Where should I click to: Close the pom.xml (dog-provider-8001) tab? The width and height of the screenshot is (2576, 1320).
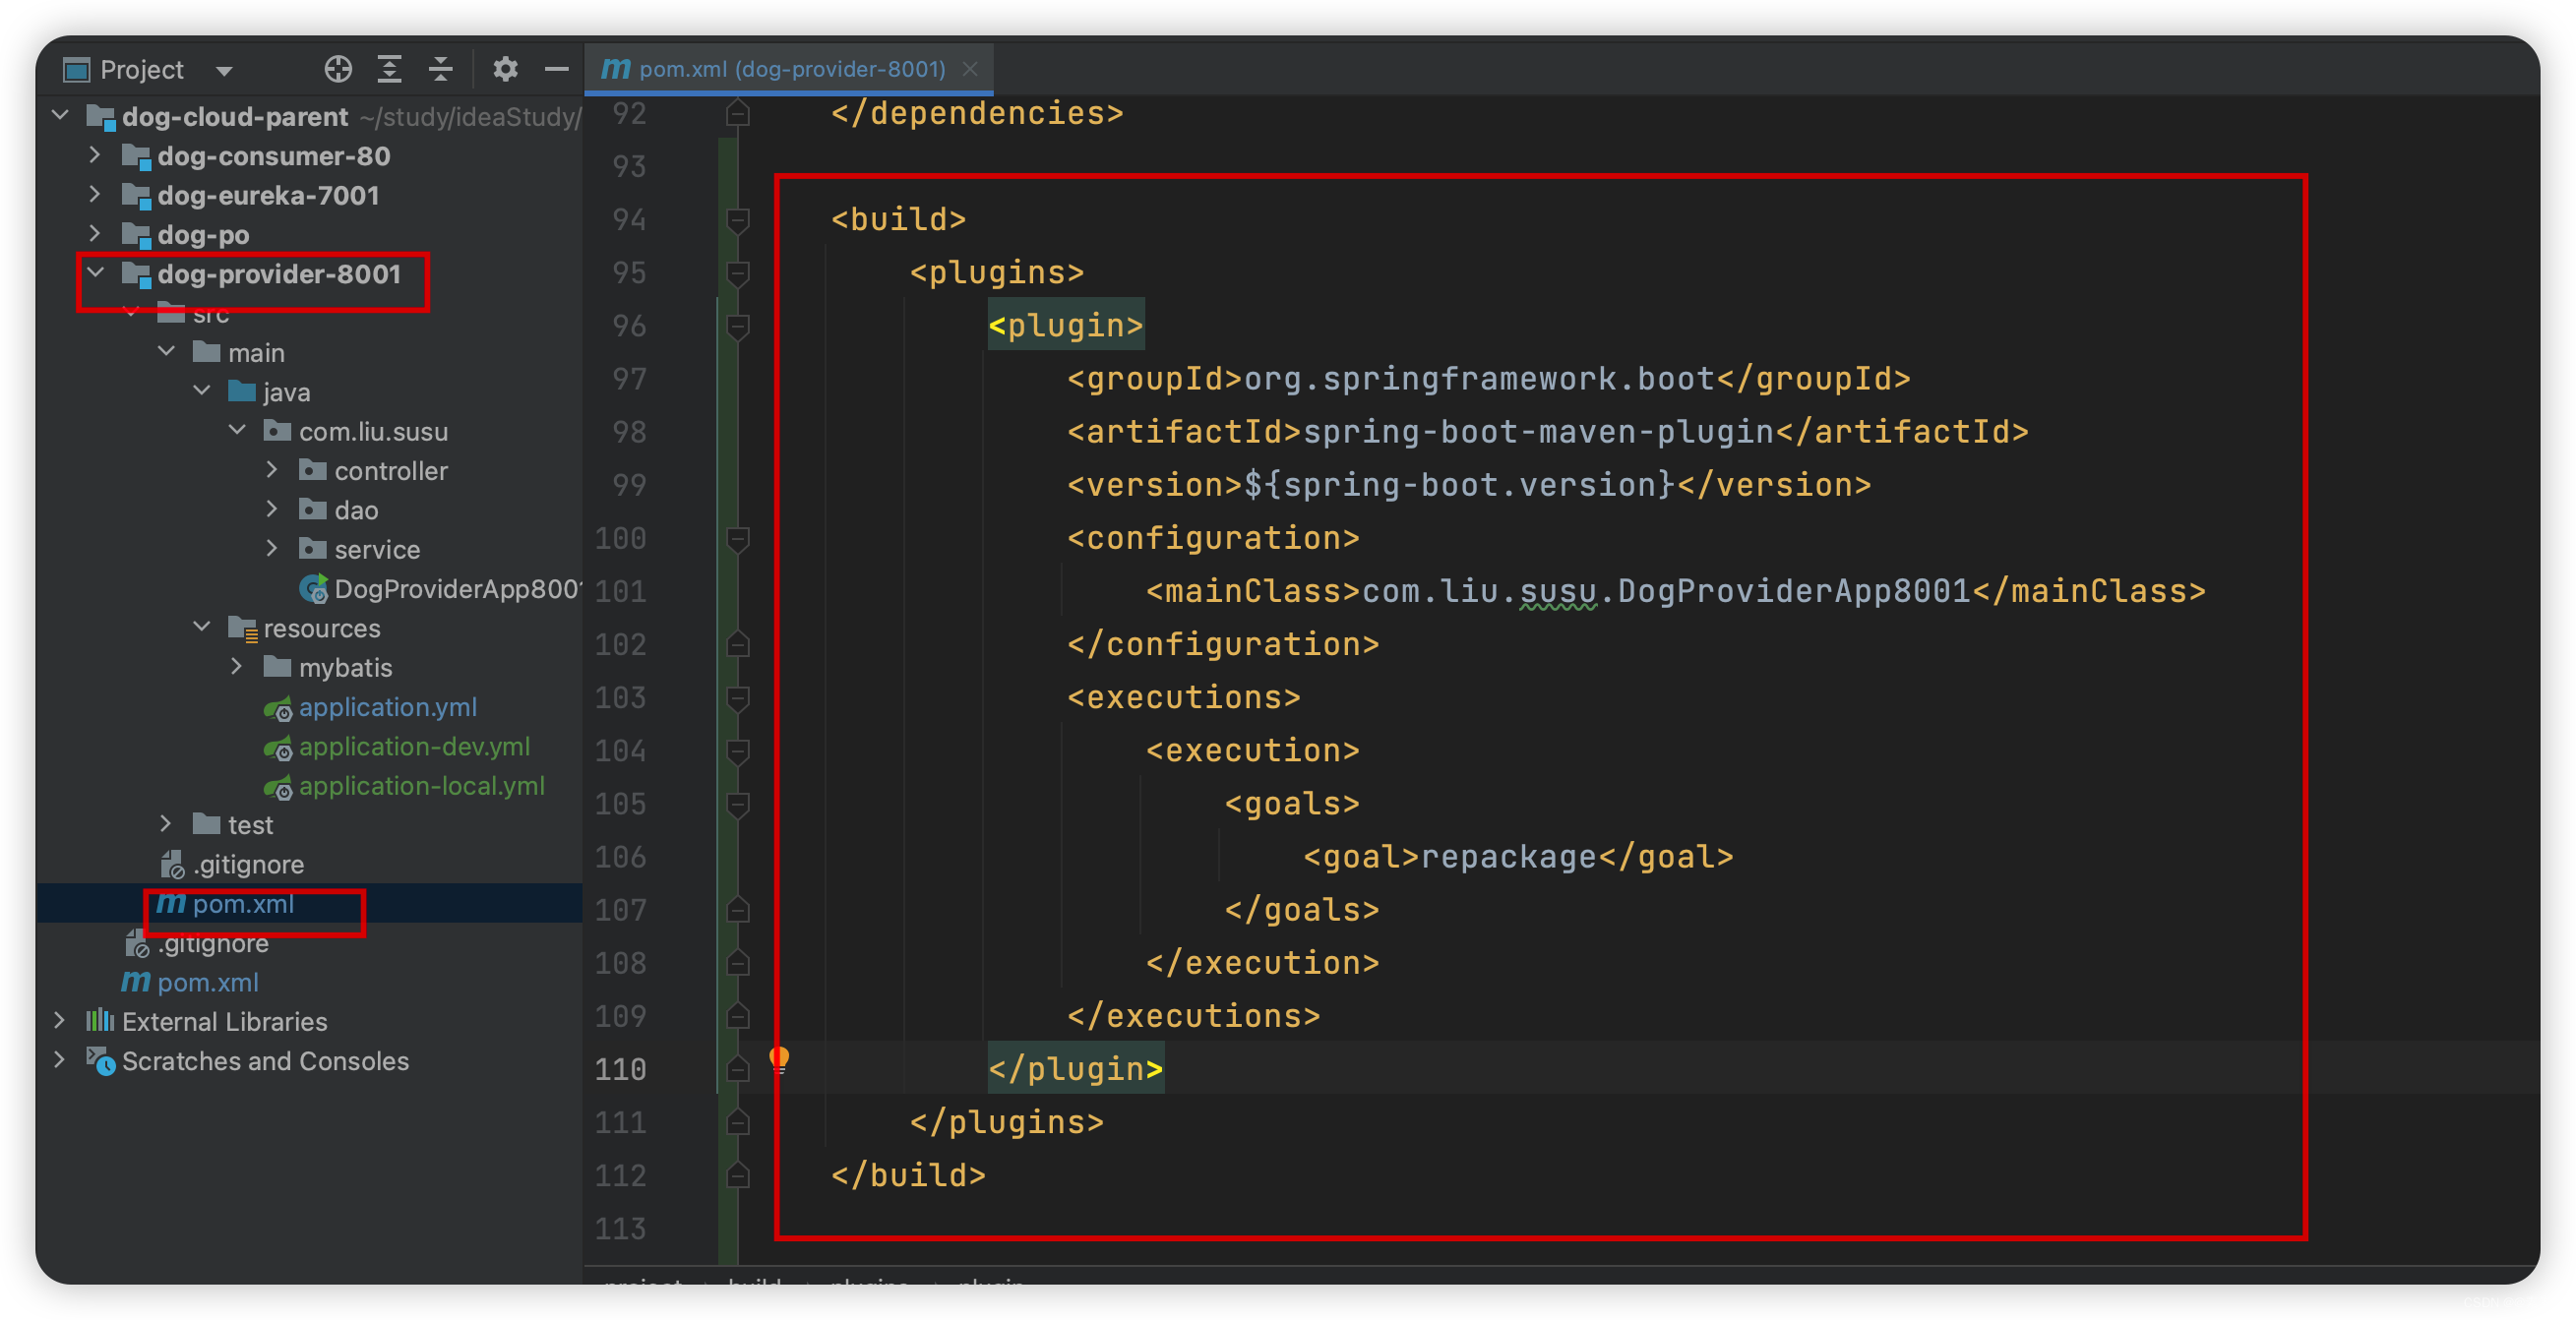point(969,69)
